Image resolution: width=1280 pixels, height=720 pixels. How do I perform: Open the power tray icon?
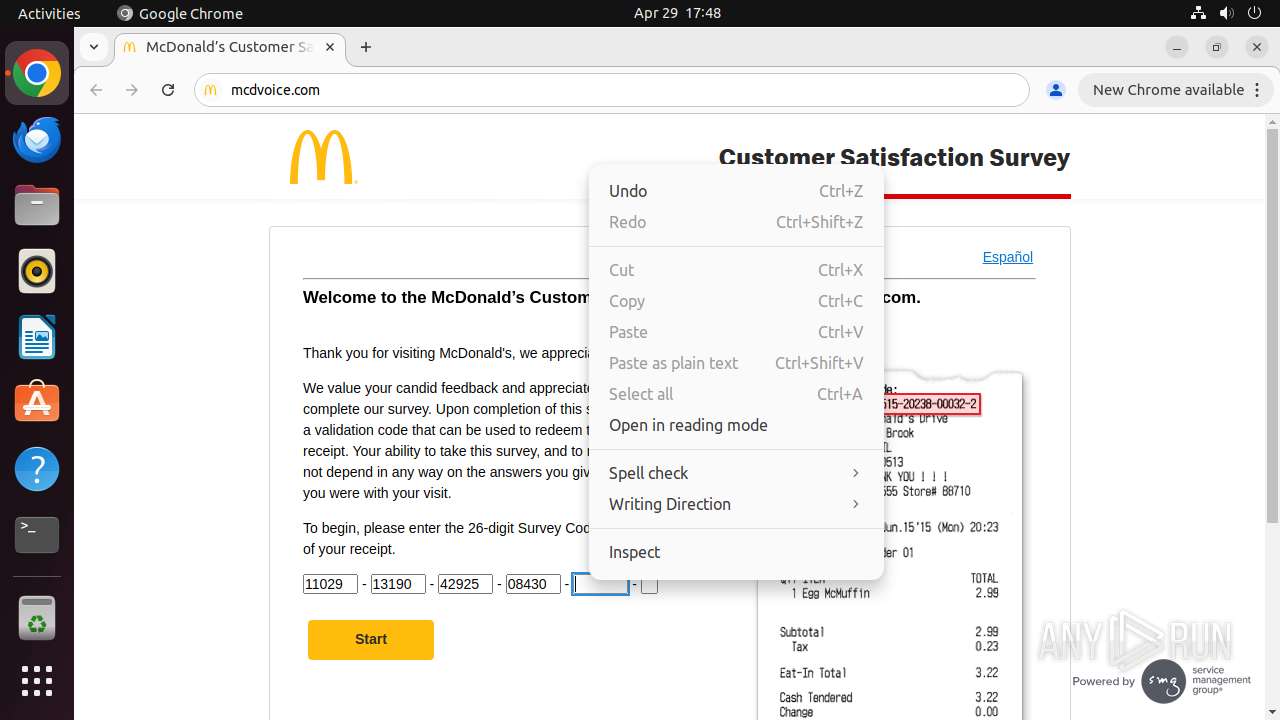[1254, 13]
